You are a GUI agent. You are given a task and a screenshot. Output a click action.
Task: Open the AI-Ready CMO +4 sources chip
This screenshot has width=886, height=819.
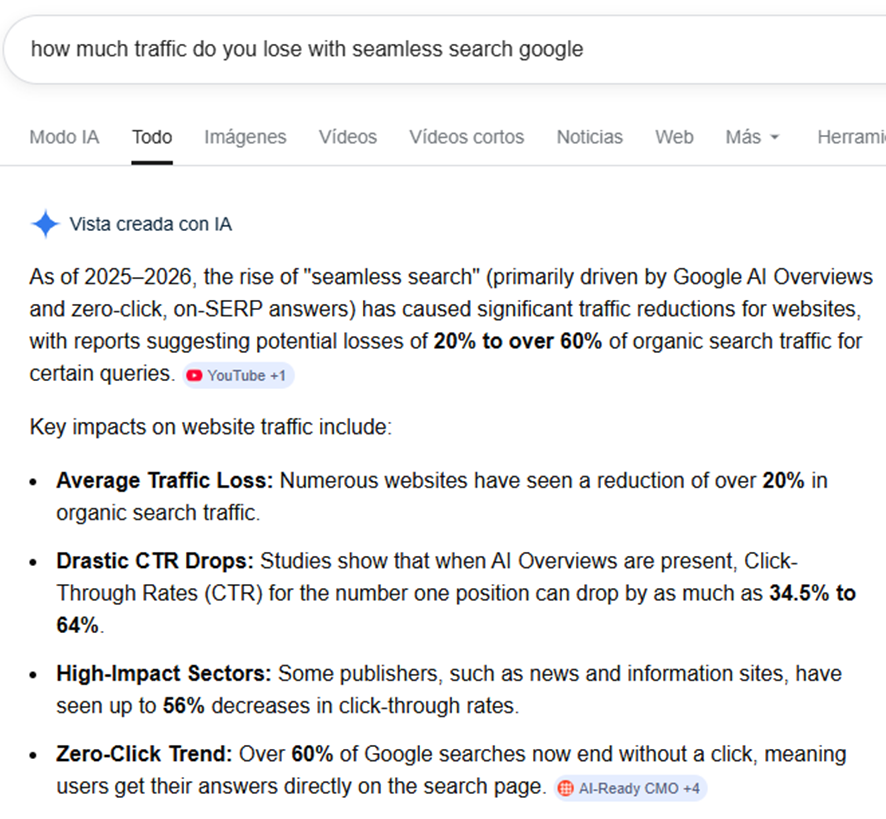pyautogui.click(x=631, y=788)
